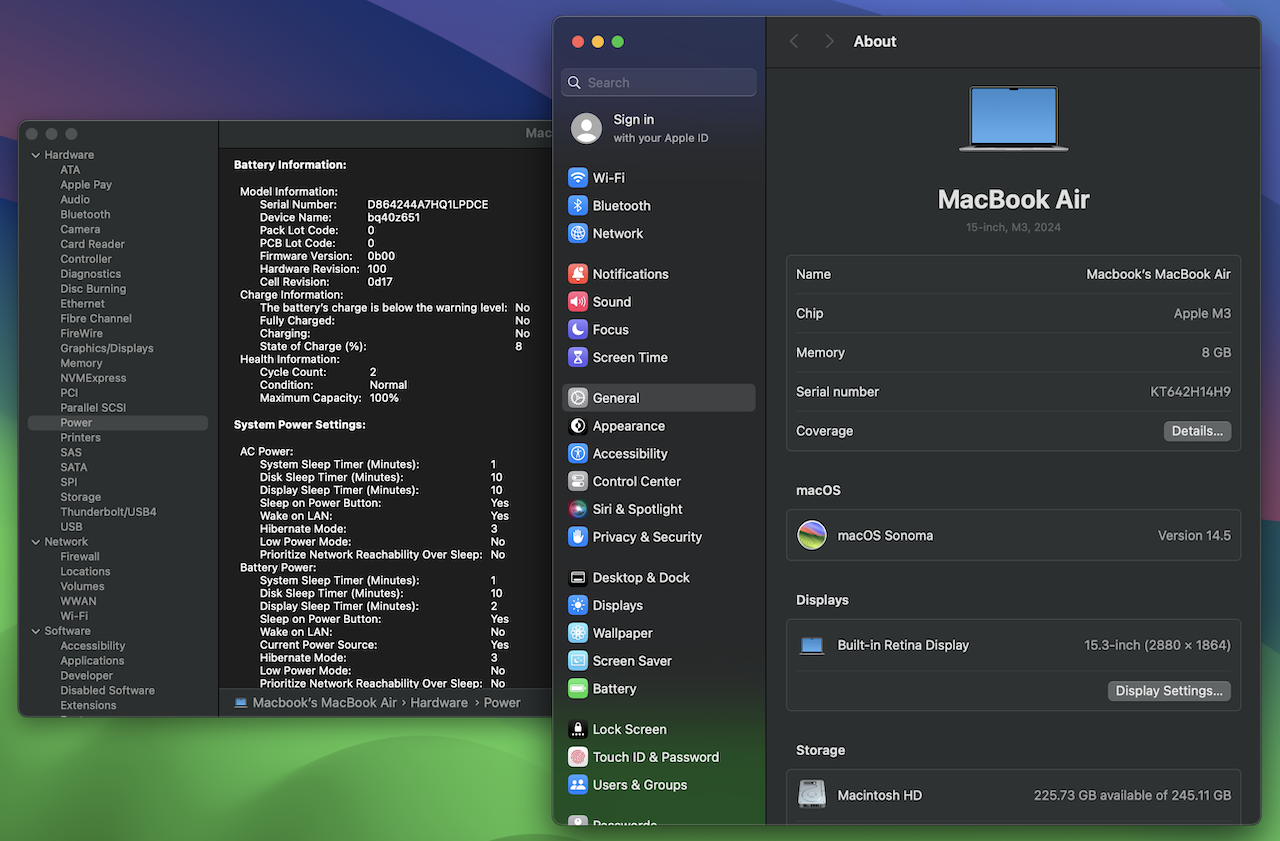Image resolution: width=1280 pixels, height=841 pixels.
Task: Select the Accessibility icon
Action: pos(578,454)
